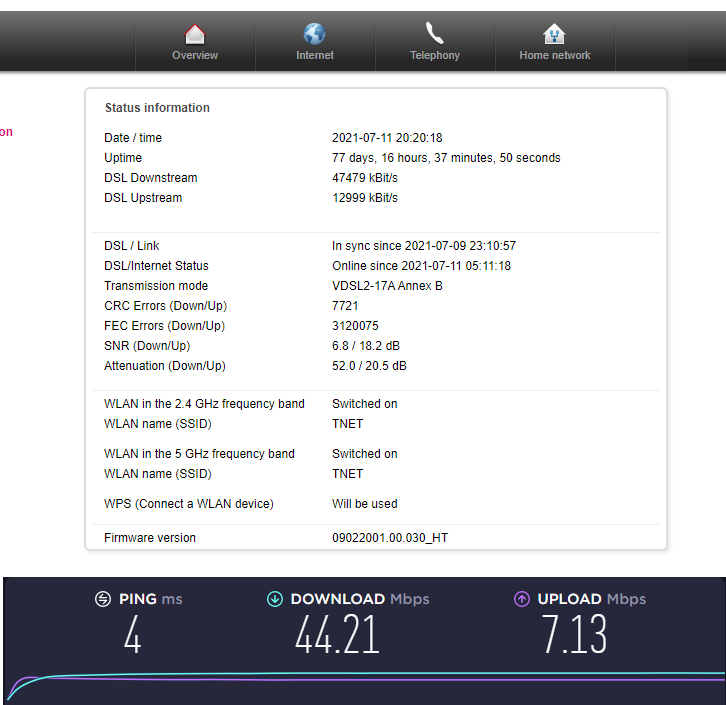Click the Transmission mode label
726x705 pixels.
coord(156,286)
